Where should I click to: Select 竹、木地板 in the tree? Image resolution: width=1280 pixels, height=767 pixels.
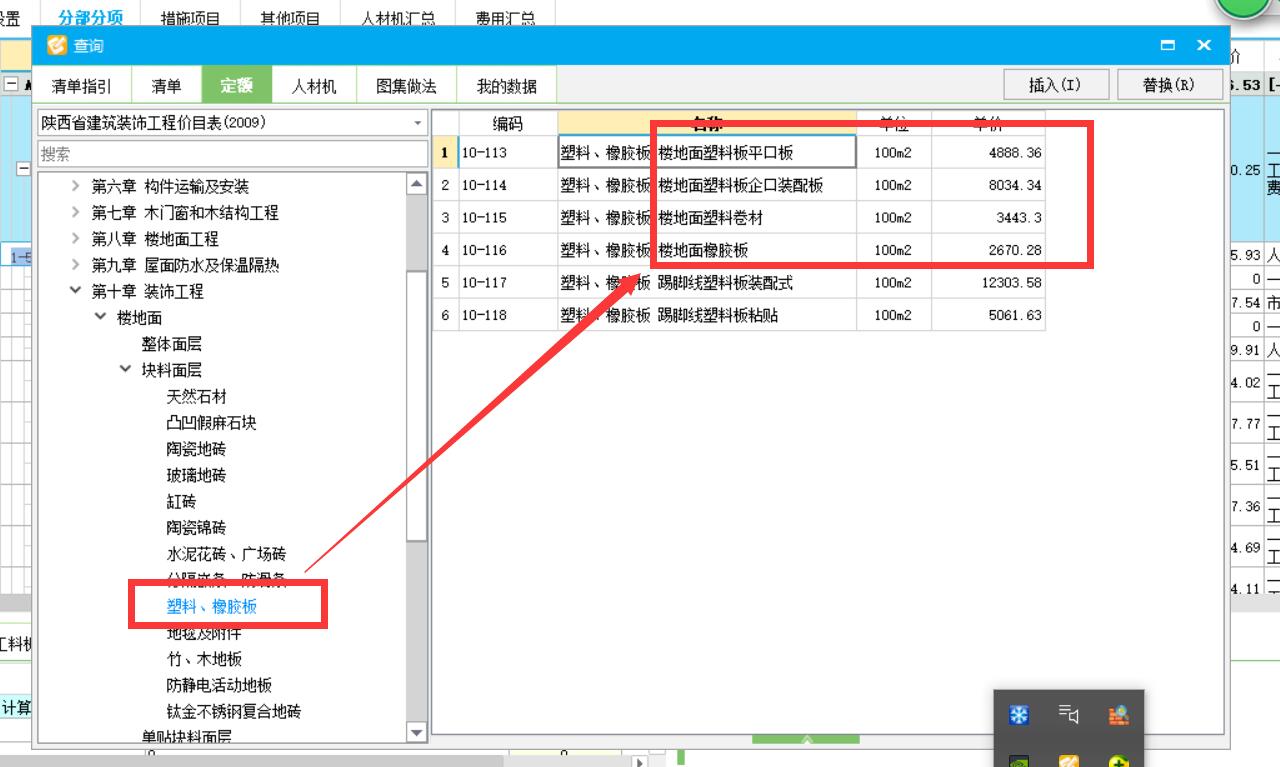tap(204, 659)
